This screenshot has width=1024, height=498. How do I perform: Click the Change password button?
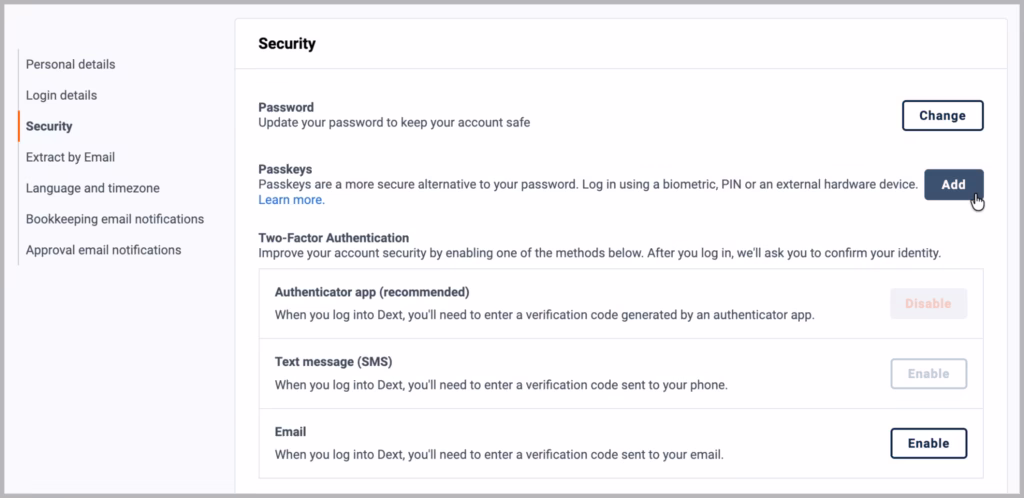point(942,116)
